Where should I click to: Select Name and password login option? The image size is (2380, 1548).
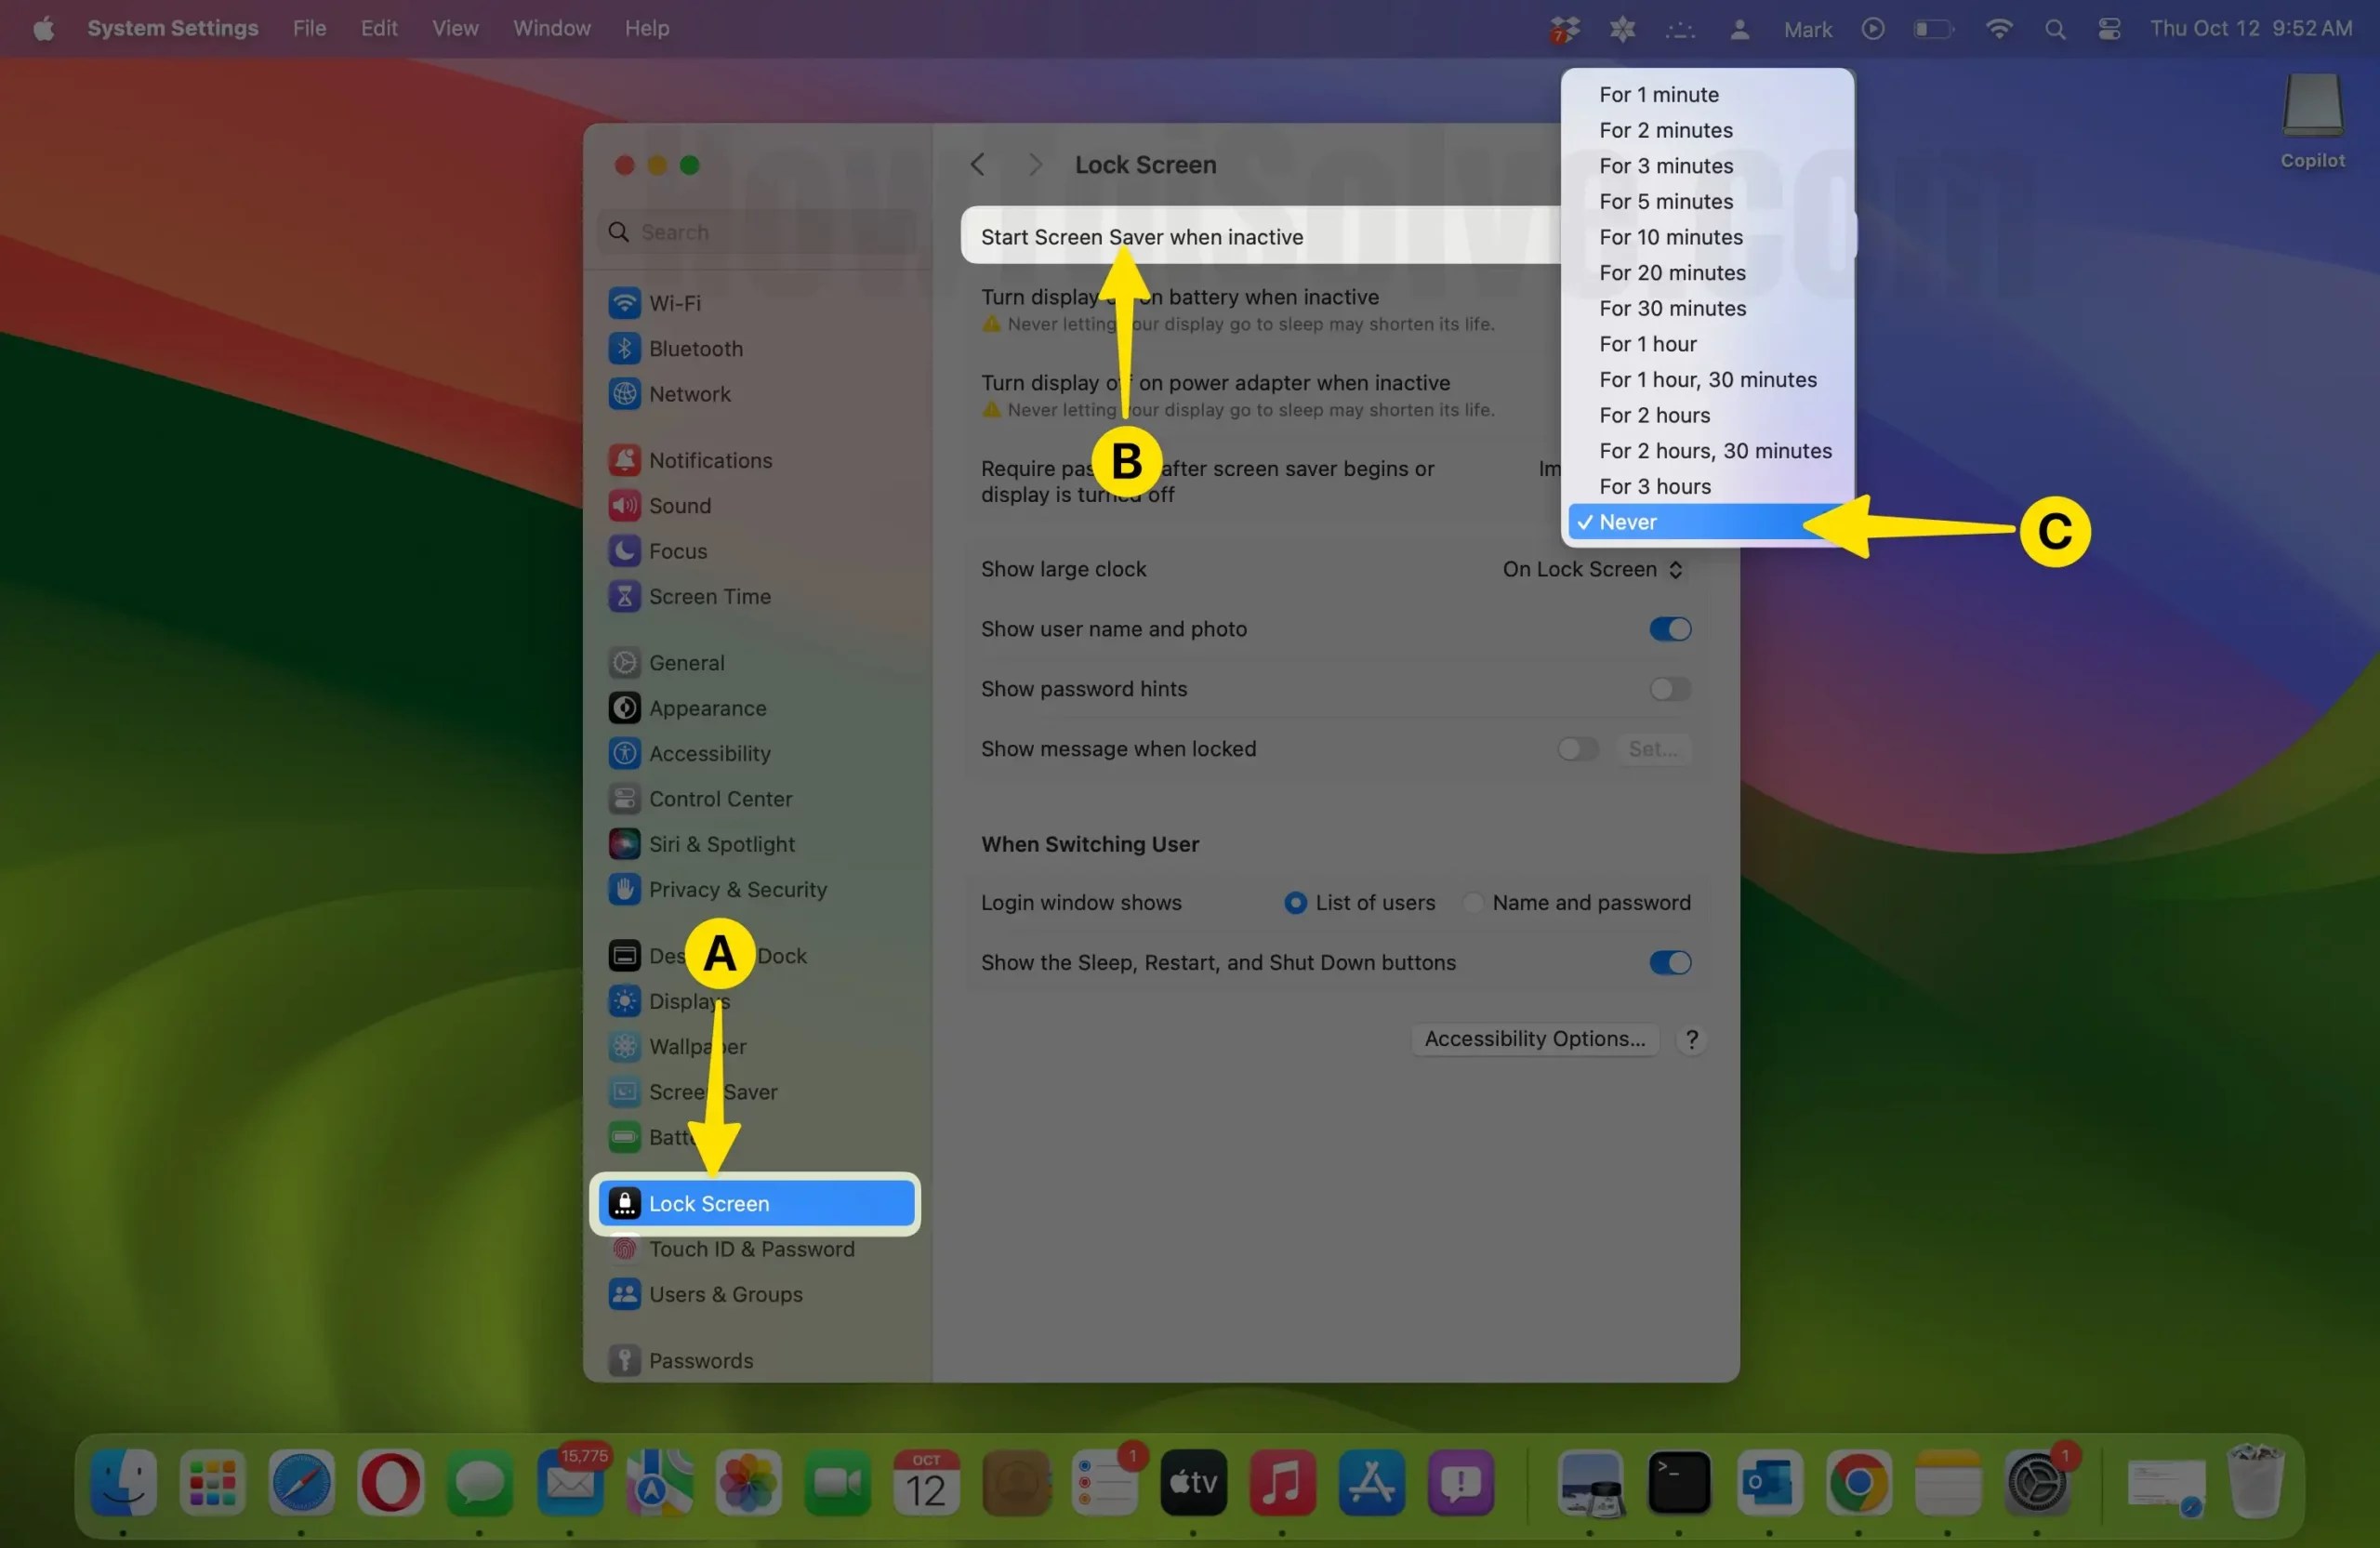pos(1475,902)
